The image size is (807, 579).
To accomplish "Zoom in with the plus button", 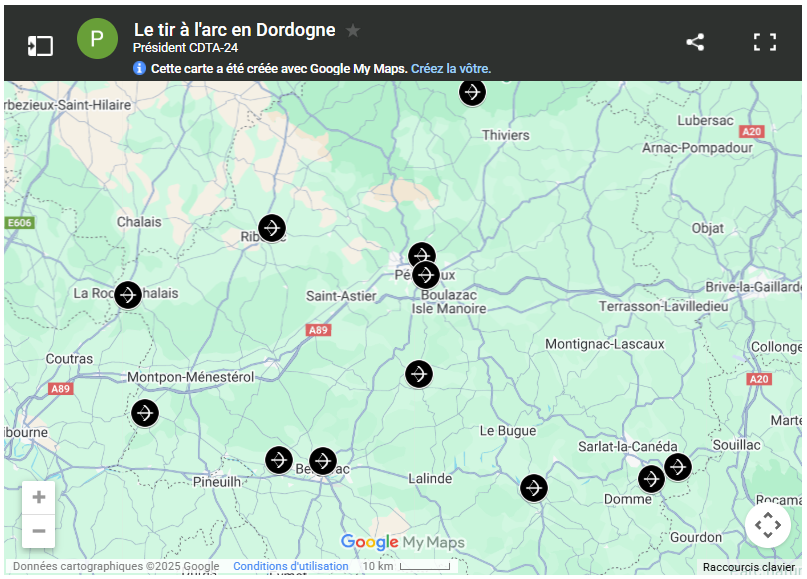I will [x=39, y=497].
